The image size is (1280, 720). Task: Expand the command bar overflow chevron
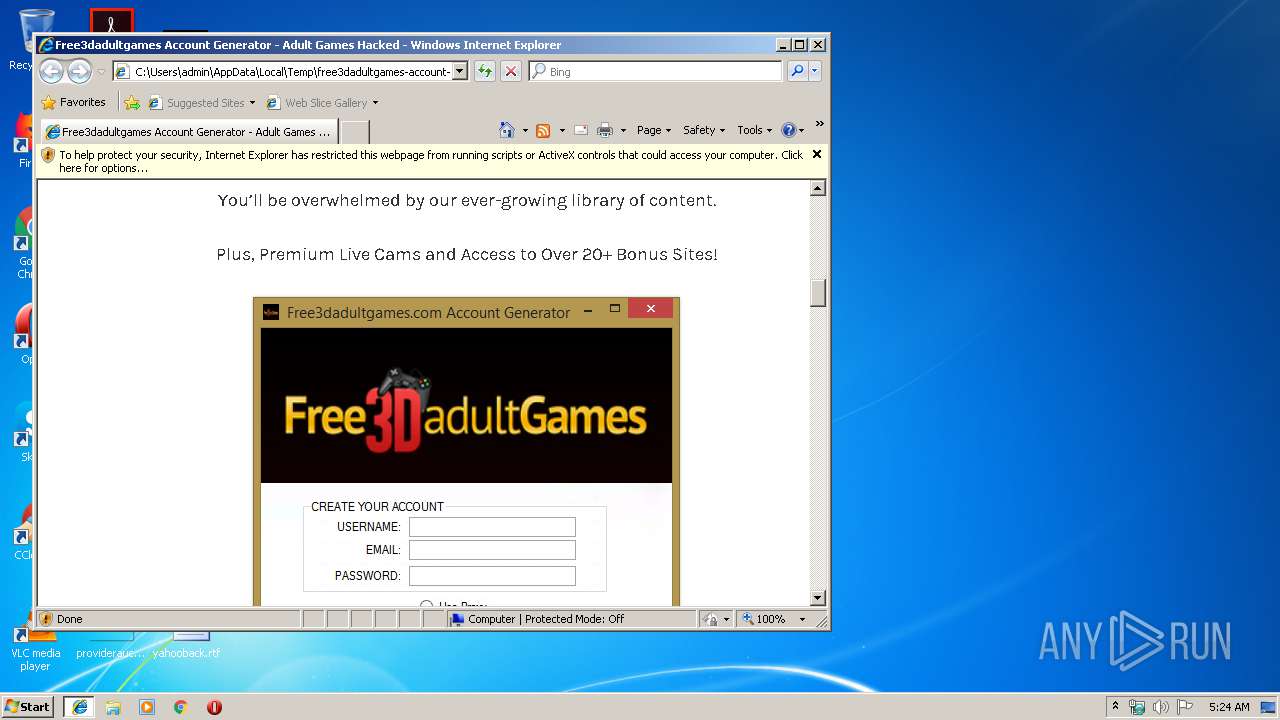(x=819, y=125)
